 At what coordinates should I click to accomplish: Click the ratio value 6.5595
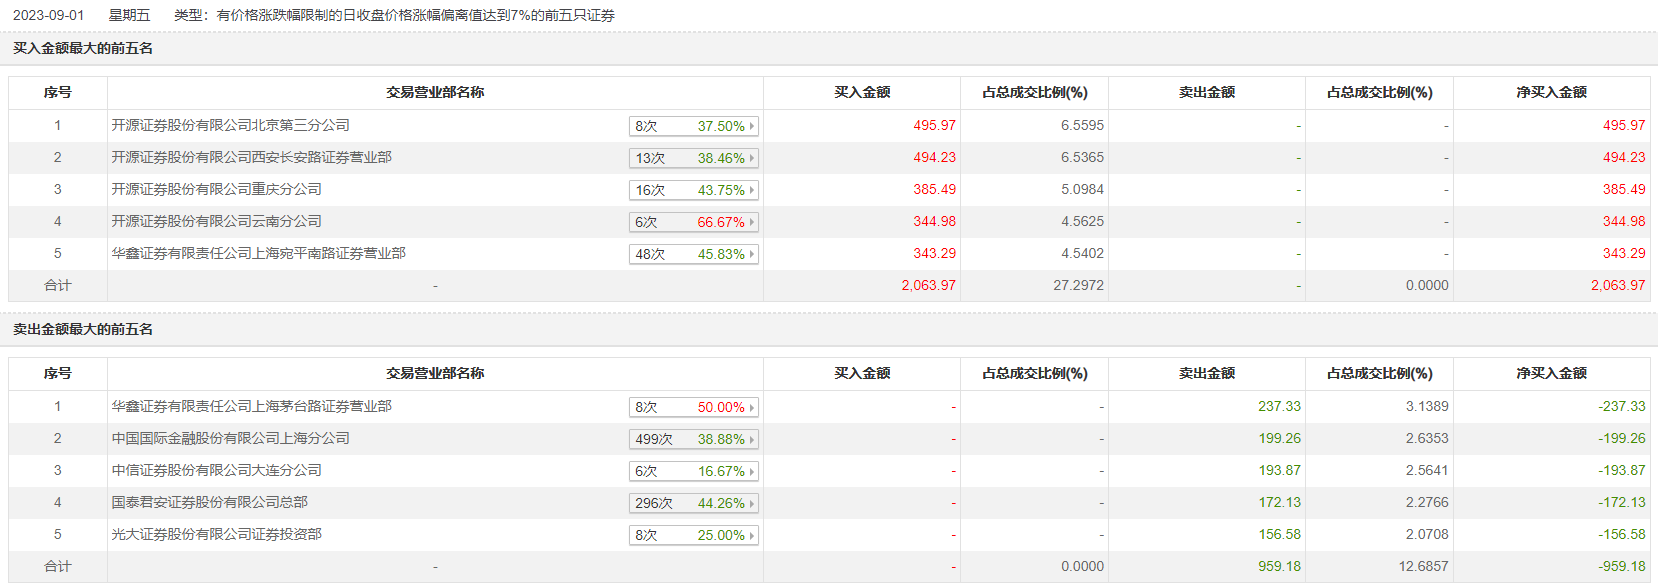click(x=1082, y=125)
